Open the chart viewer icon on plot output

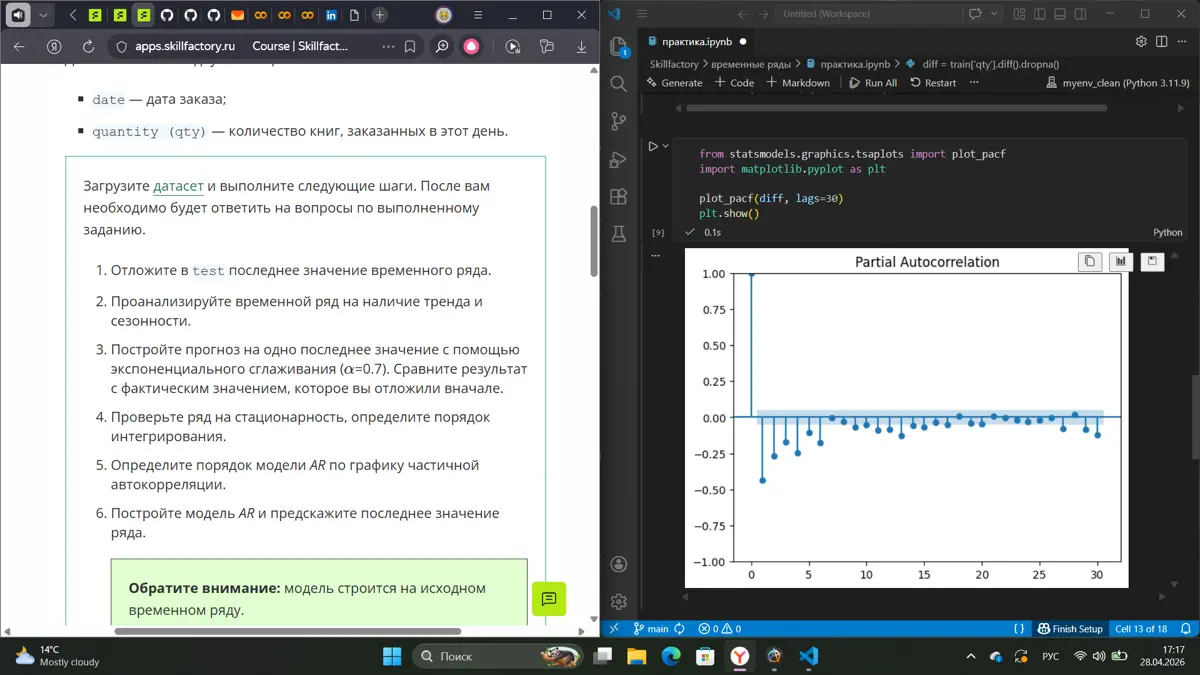pos(1121,261)
